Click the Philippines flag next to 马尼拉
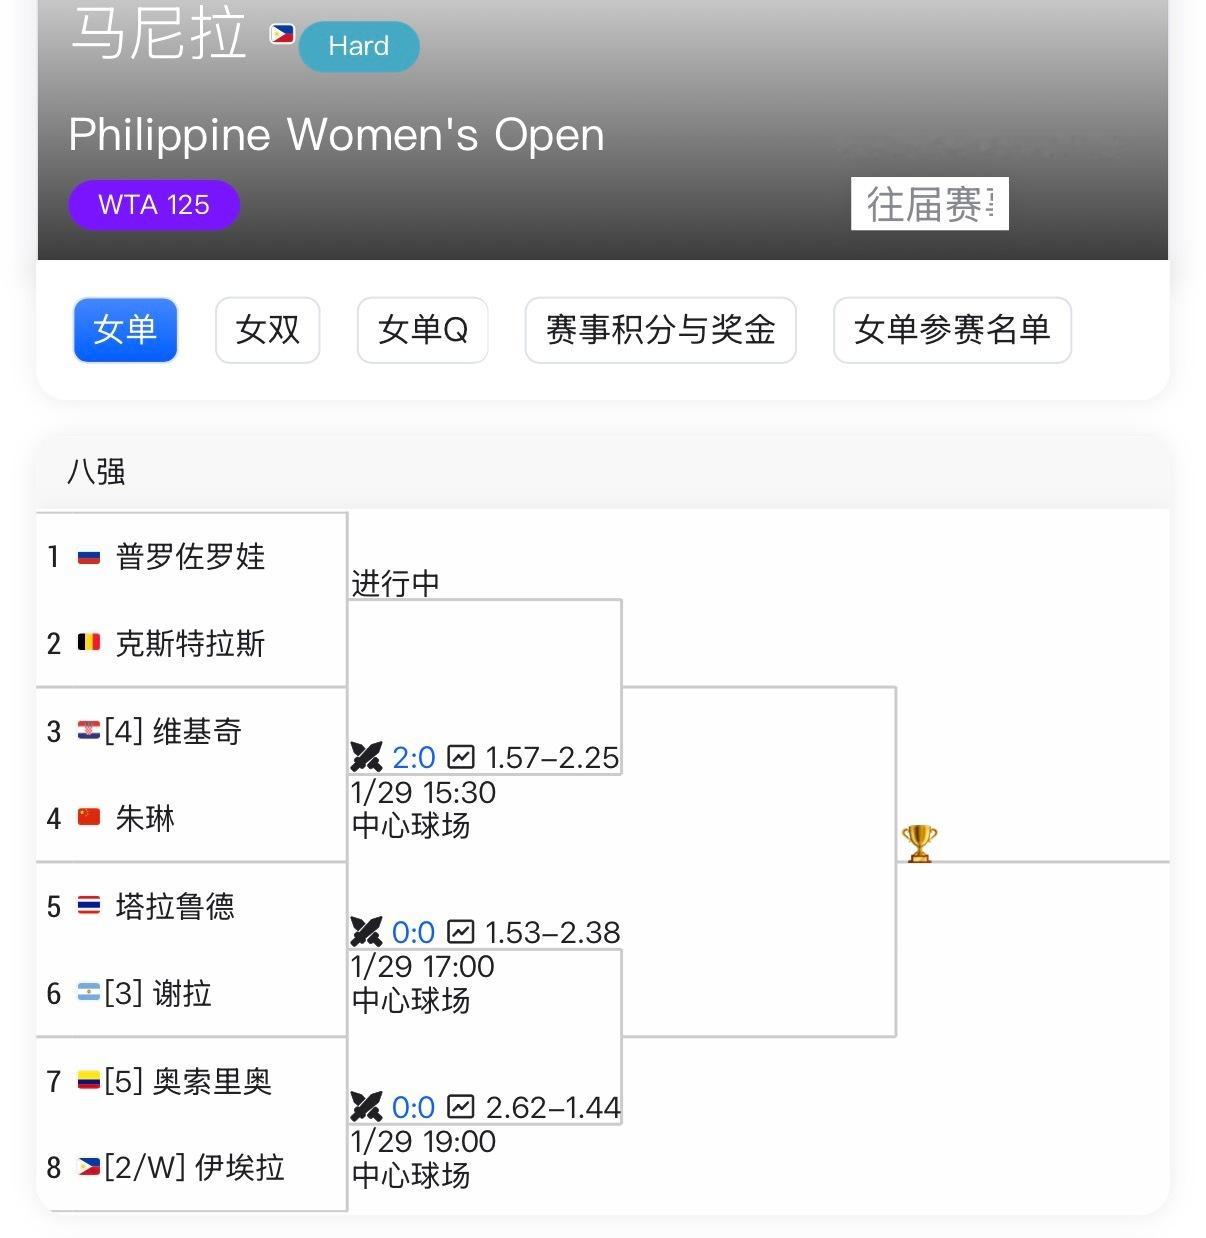This screenshot has height=1238, width=1206. click(x=282, y=34)
